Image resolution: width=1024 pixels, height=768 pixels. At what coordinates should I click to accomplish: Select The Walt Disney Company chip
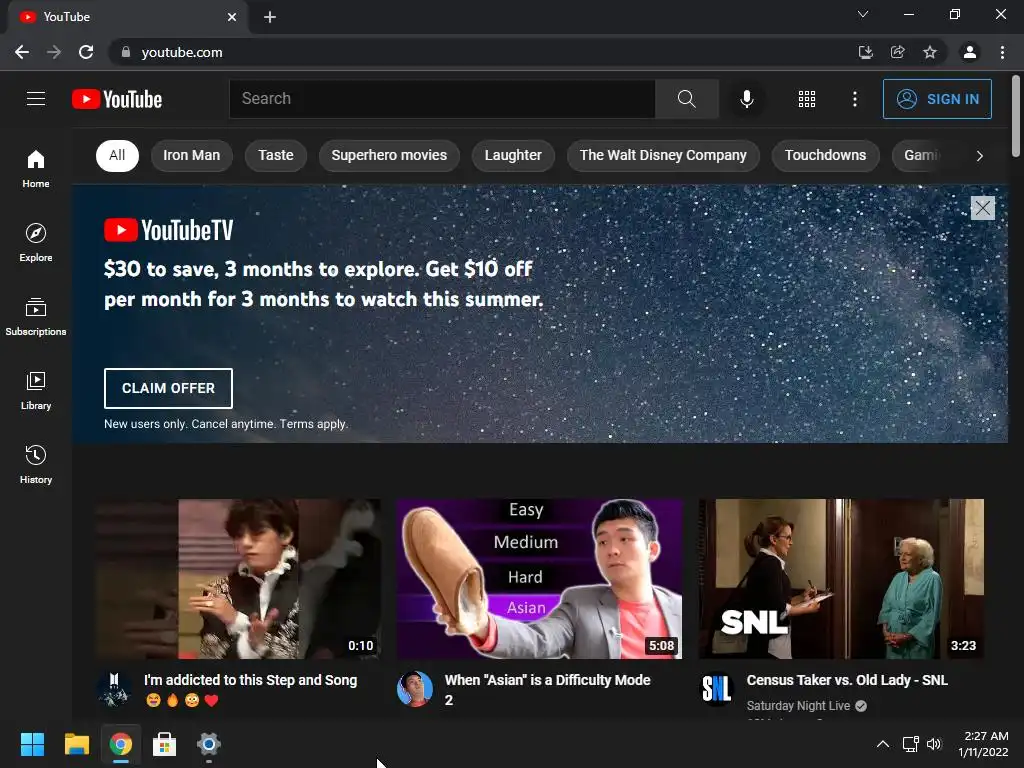click(663, 155)
